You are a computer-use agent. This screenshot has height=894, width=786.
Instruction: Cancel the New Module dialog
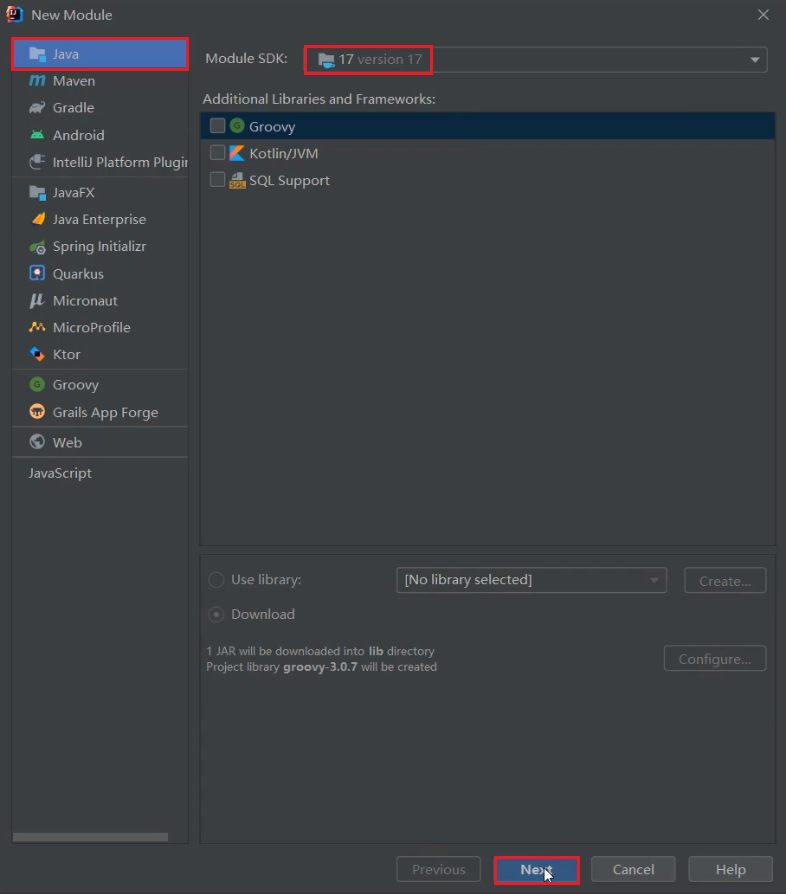point(633,869)
